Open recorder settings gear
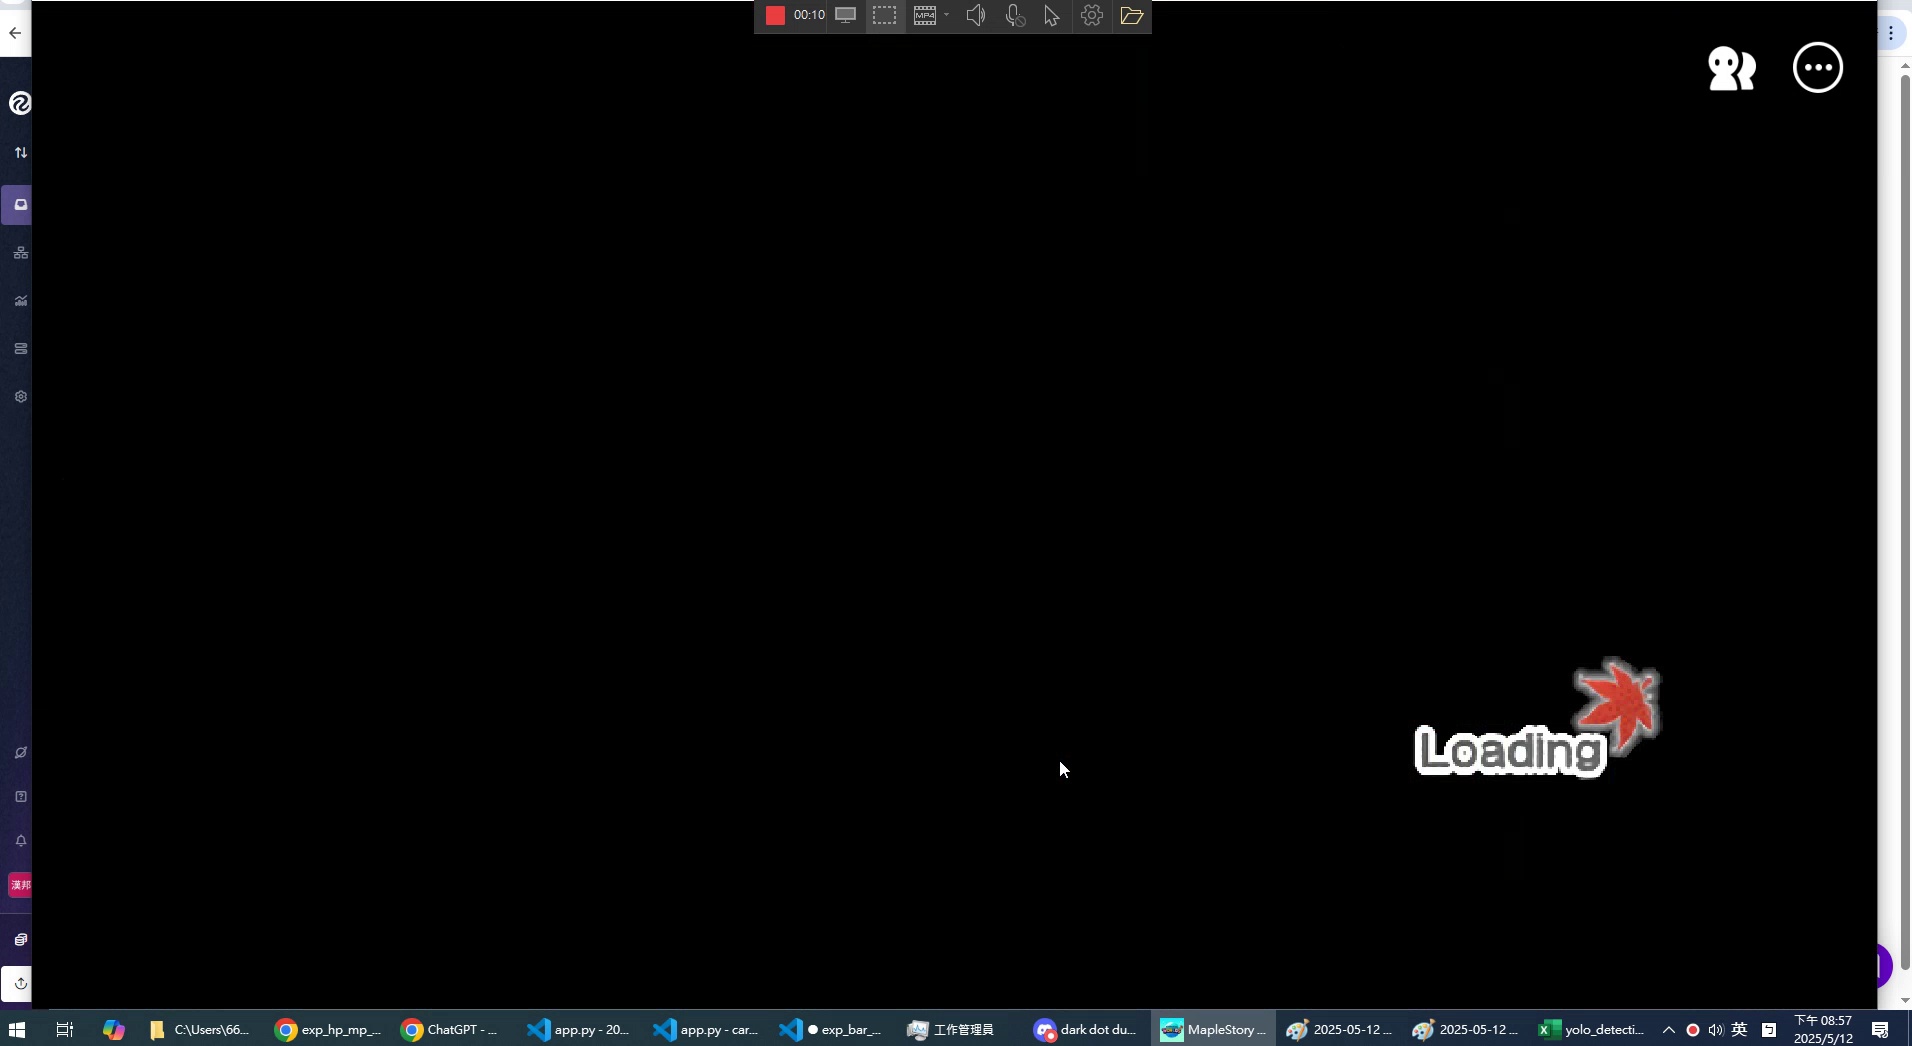This screenshot has width=1912, height=1046. (1092, 15)
